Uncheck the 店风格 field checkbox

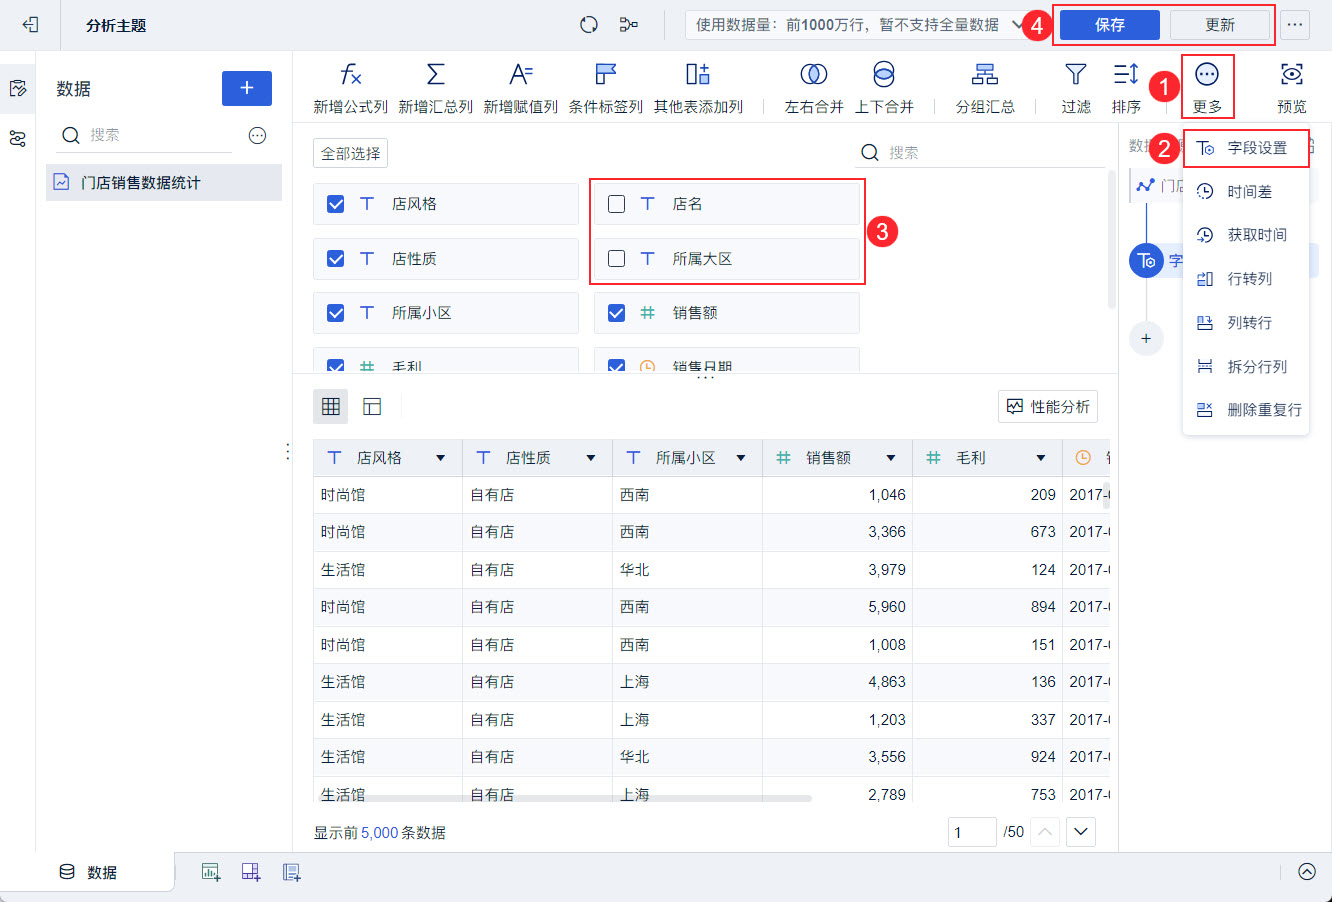[336, 204]
